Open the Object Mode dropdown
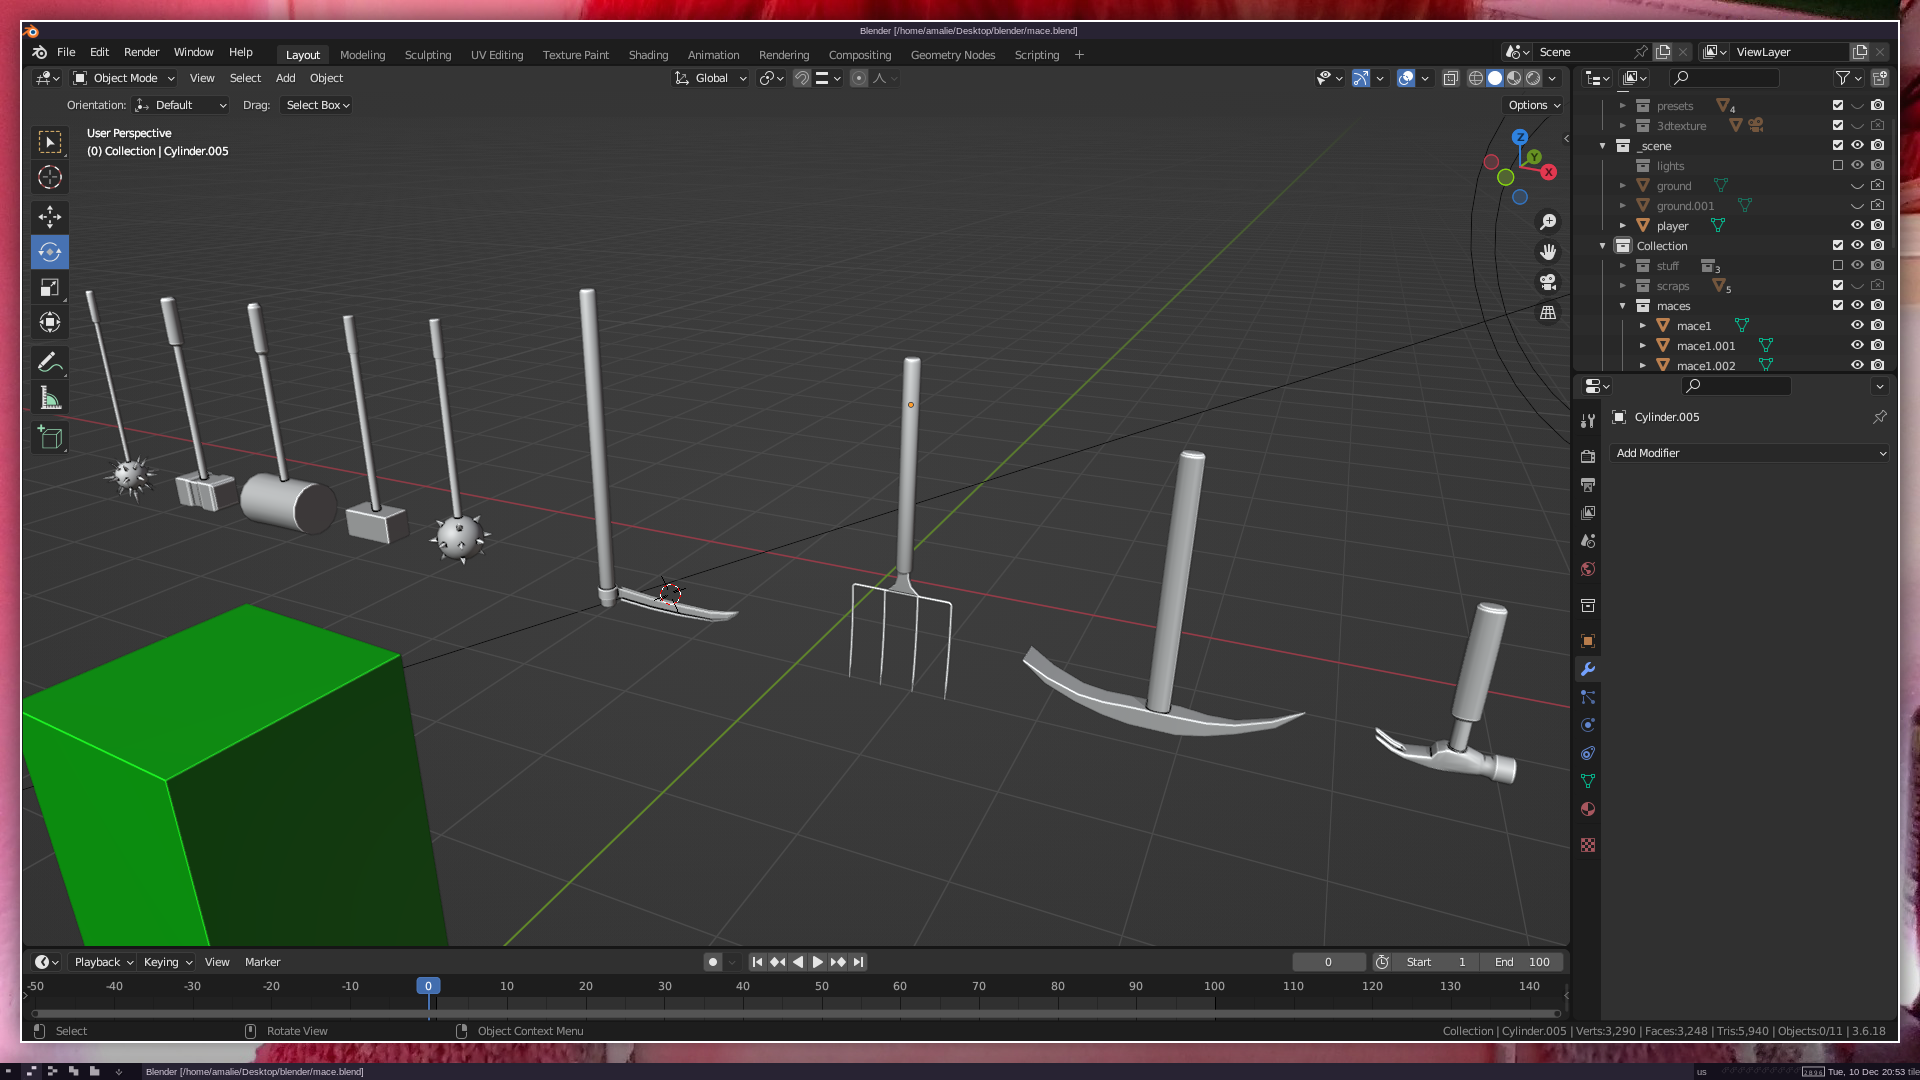This screenshot has height=1080, width=1920. coord(125,78)
